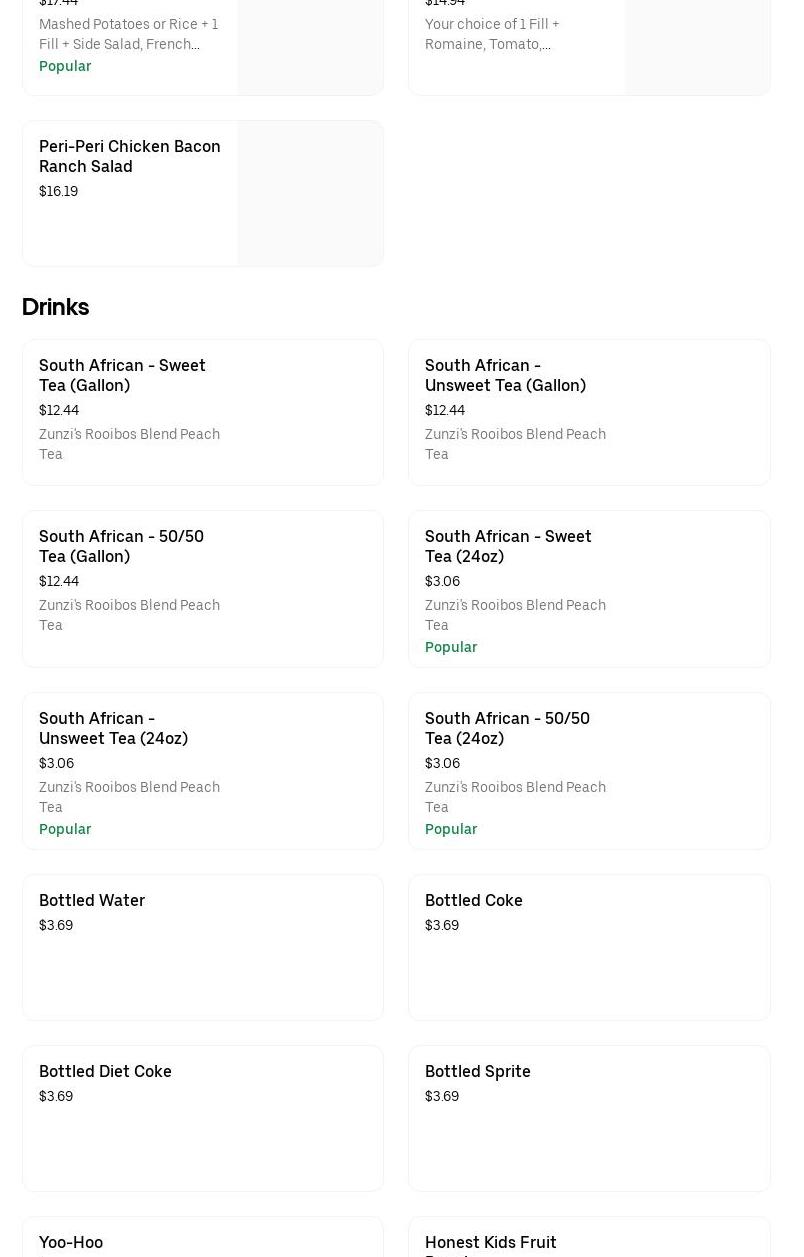This screenshot has width=804, height=1257.
Task: Select South African Sweet Tea (Gallon)
Action: (122, 375)
